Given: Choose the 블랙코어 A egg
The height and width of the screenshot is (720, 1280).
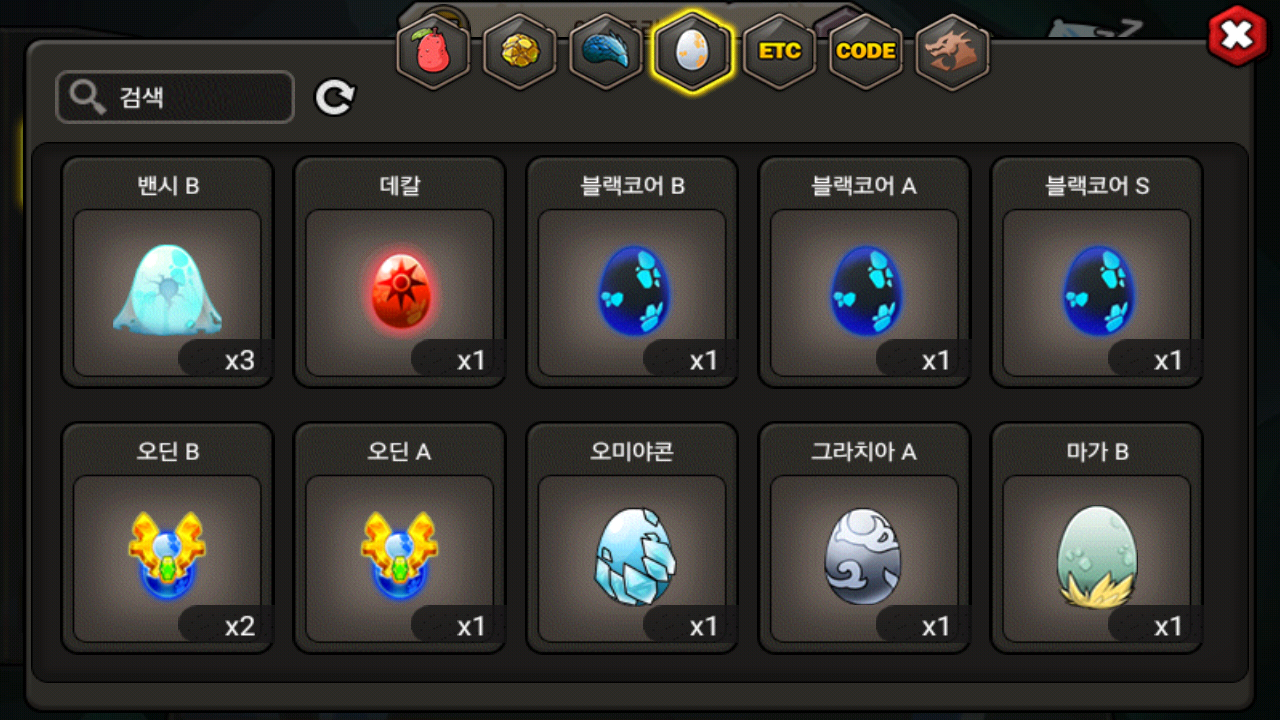Looking at the screenshot, I should pos(864,272).
